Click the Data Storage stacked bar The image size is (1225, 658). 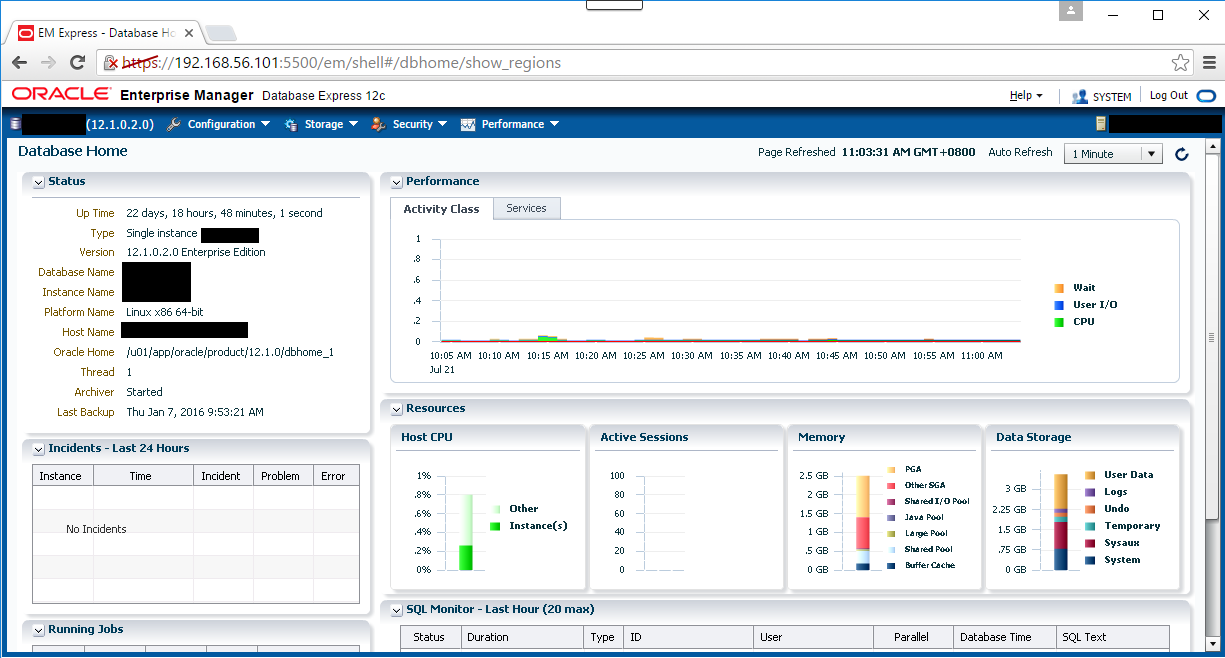[1061, 522]
